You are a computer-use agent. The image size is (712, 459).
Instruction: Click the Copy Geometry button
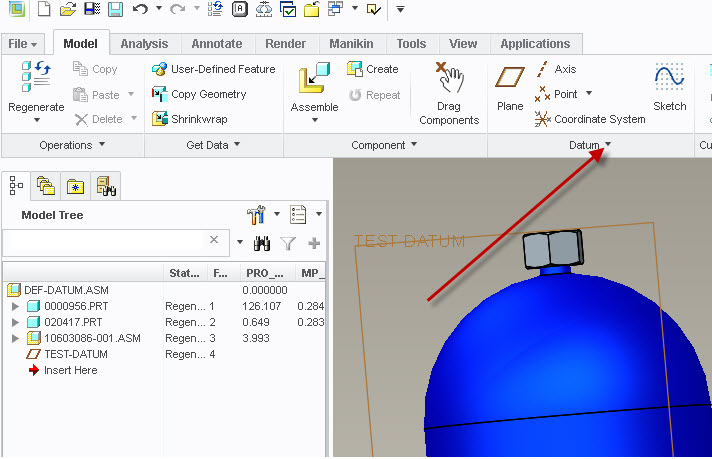coord(199,94)
